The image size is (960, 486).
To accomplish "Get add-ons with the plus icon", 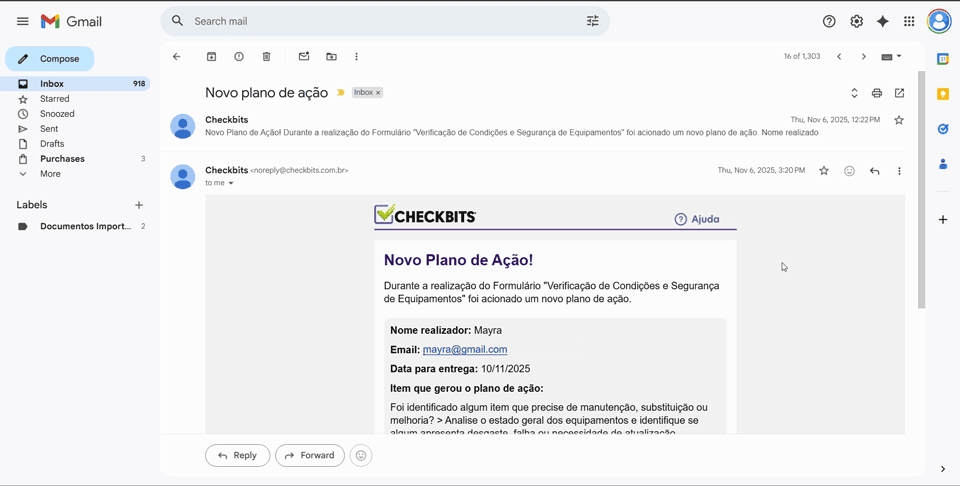I will (x=943, y=219).
